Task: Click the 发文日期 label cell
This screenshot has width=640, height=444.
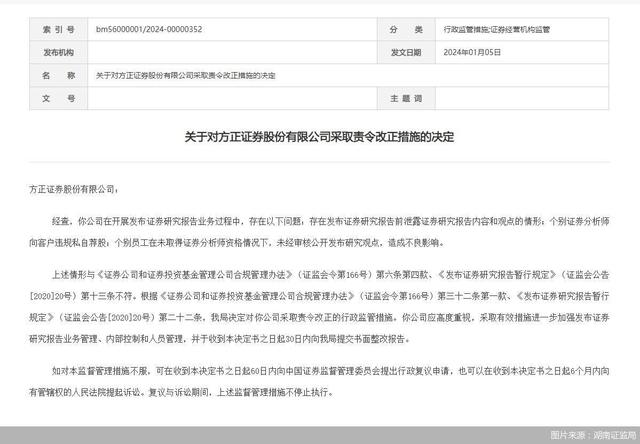Action: 407,52
